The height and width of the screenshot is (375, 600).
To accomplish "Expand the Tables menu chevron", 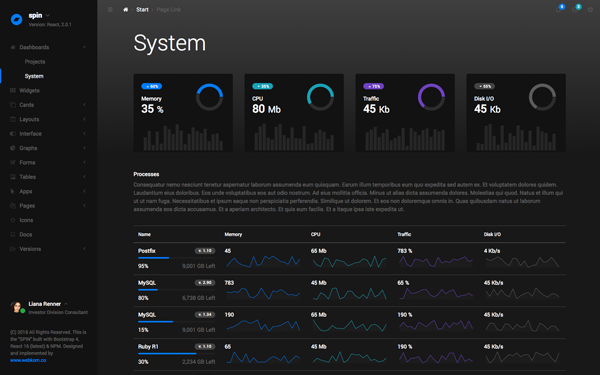I will 84,177.
